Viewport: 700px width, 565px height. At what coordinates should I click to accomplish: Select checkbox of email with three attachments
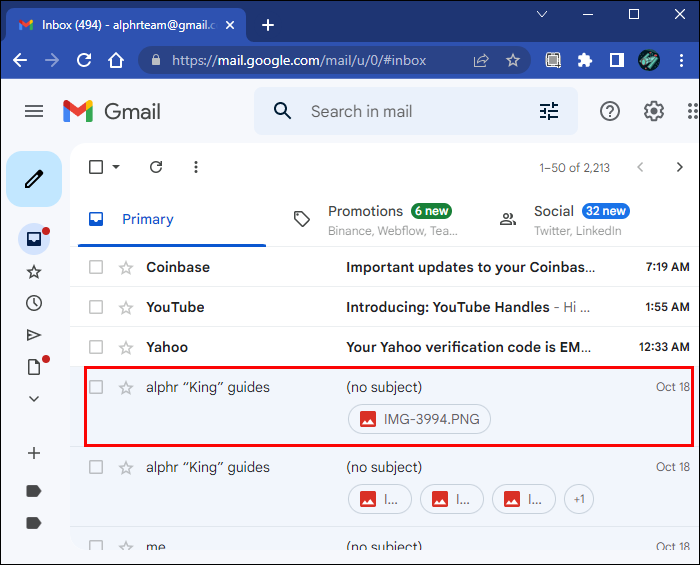(x=96, y=467)
